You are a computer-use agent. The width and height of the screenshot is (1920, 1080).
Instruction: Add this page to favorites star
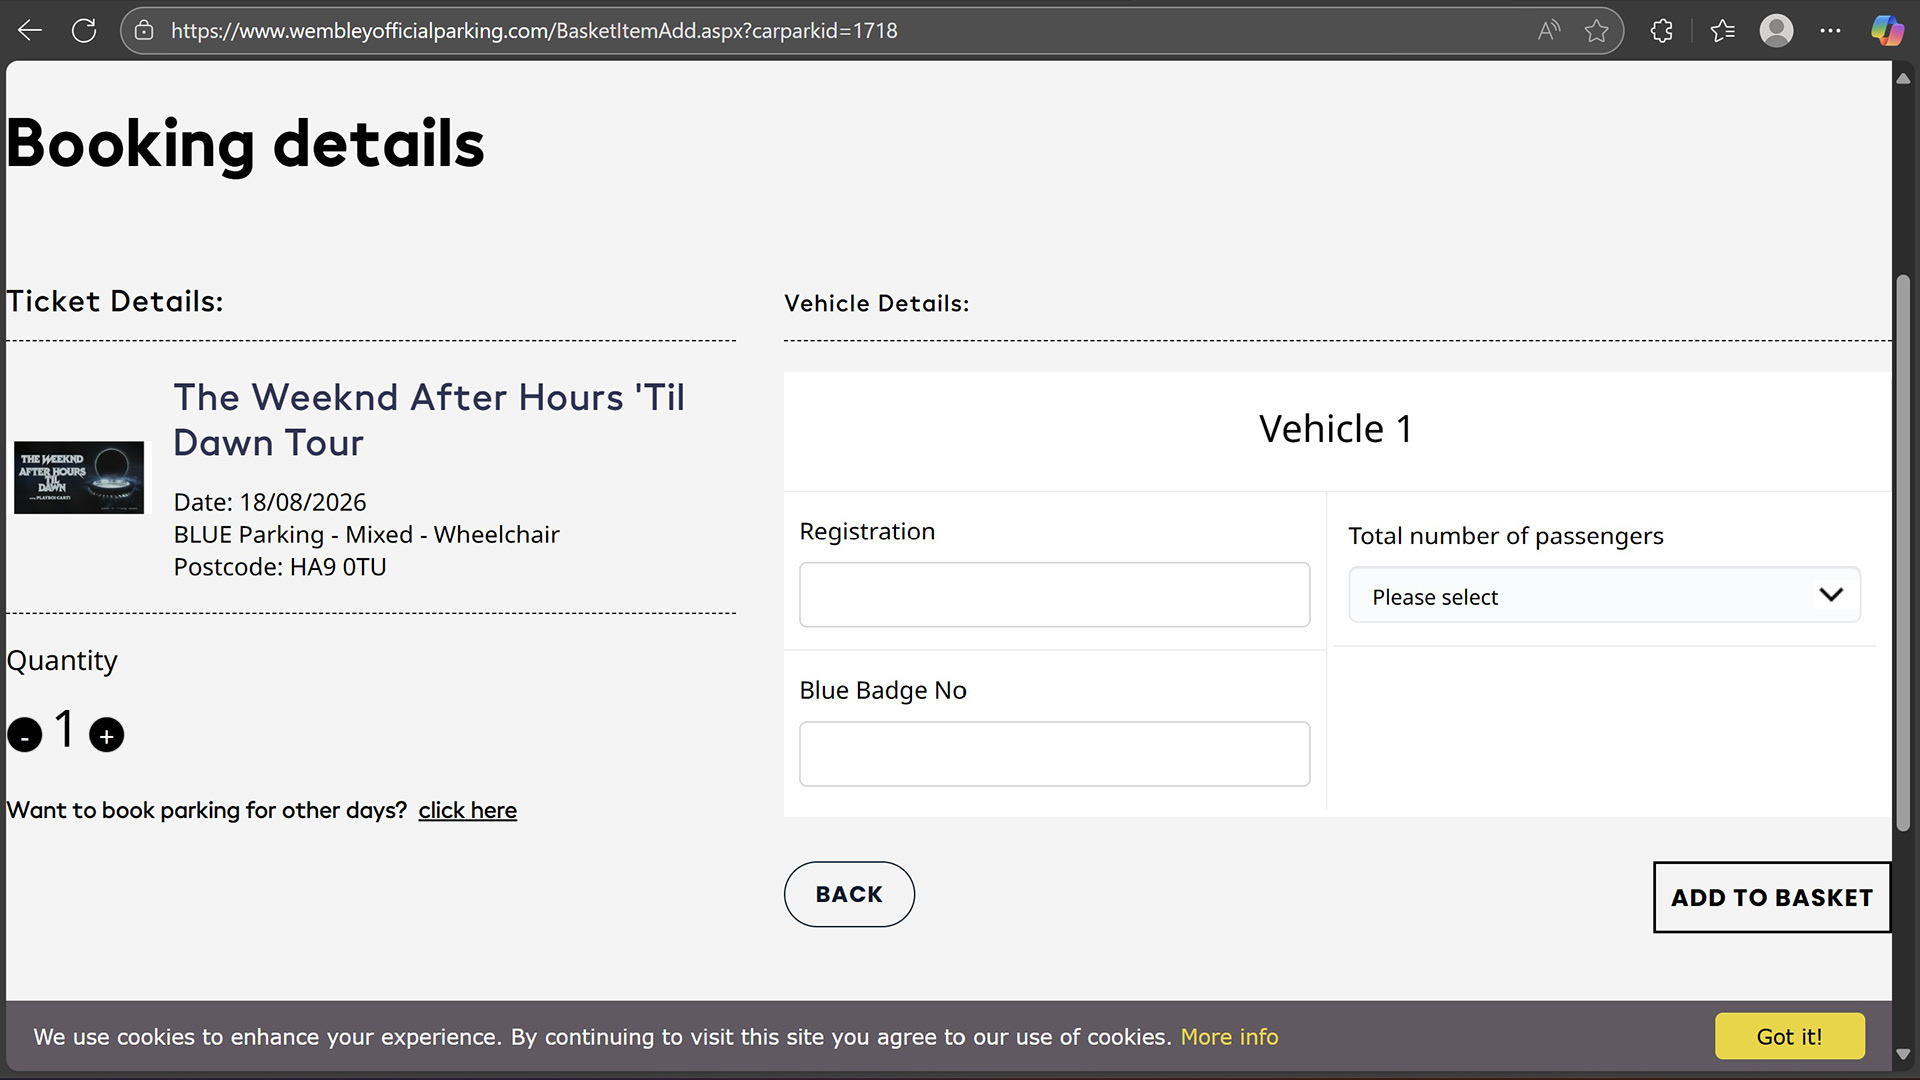click(x=1597, y=31)
